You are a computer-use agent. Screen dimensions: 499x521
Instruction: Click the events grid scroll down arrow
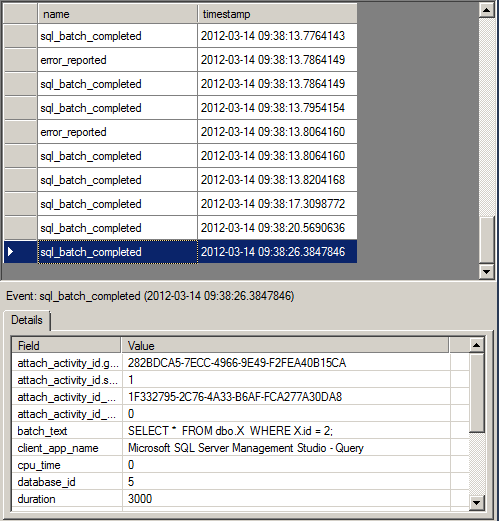point(486,272)
